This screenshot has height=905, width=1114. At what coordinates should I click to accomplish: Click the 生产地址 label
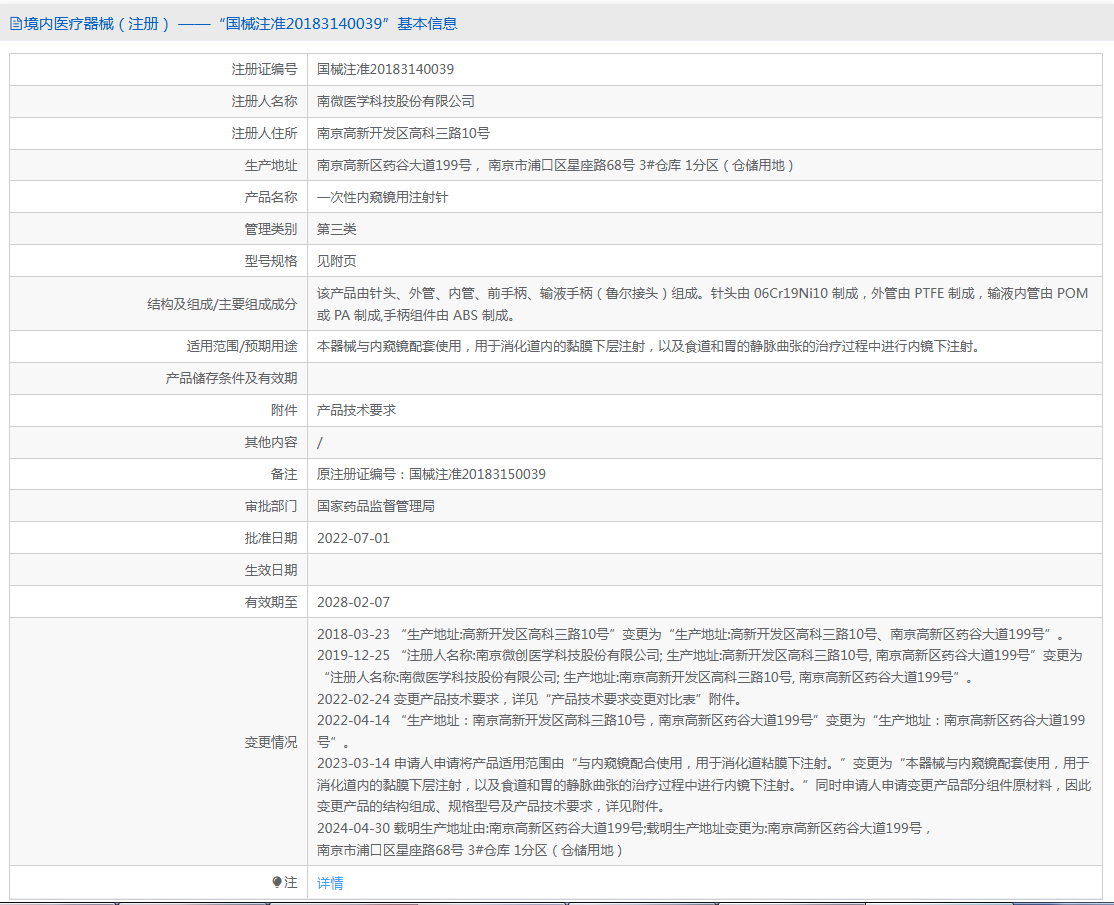tap(271, 166)
